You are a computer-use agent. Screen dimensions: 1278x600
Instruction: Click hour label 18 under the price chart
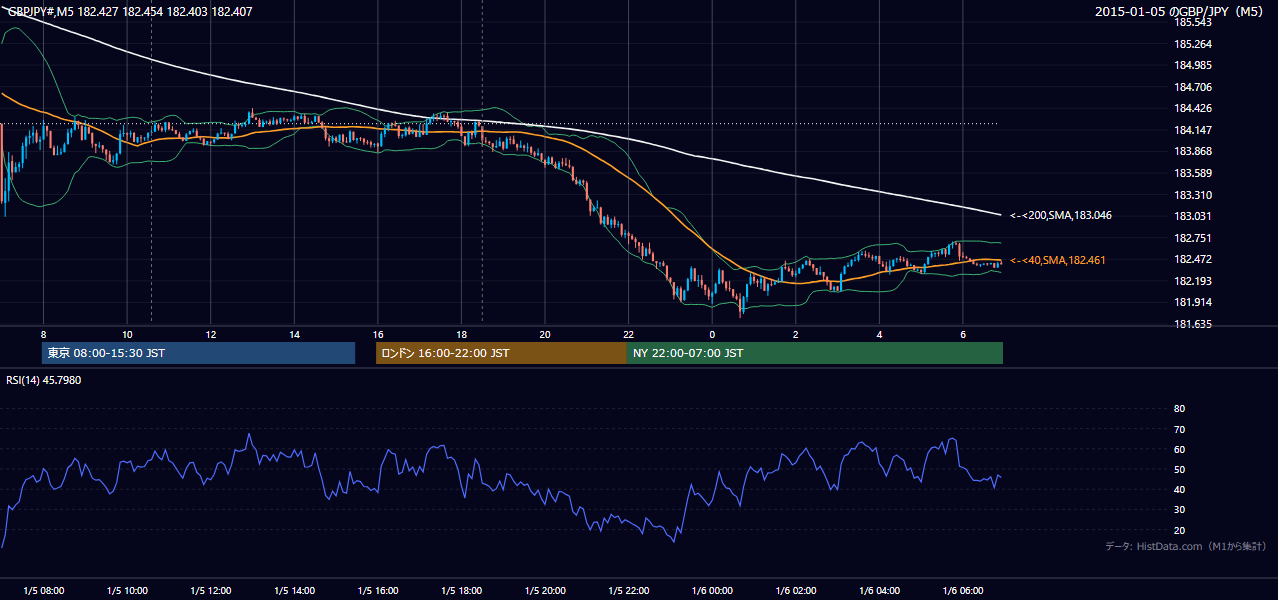[x=462, y=334]
